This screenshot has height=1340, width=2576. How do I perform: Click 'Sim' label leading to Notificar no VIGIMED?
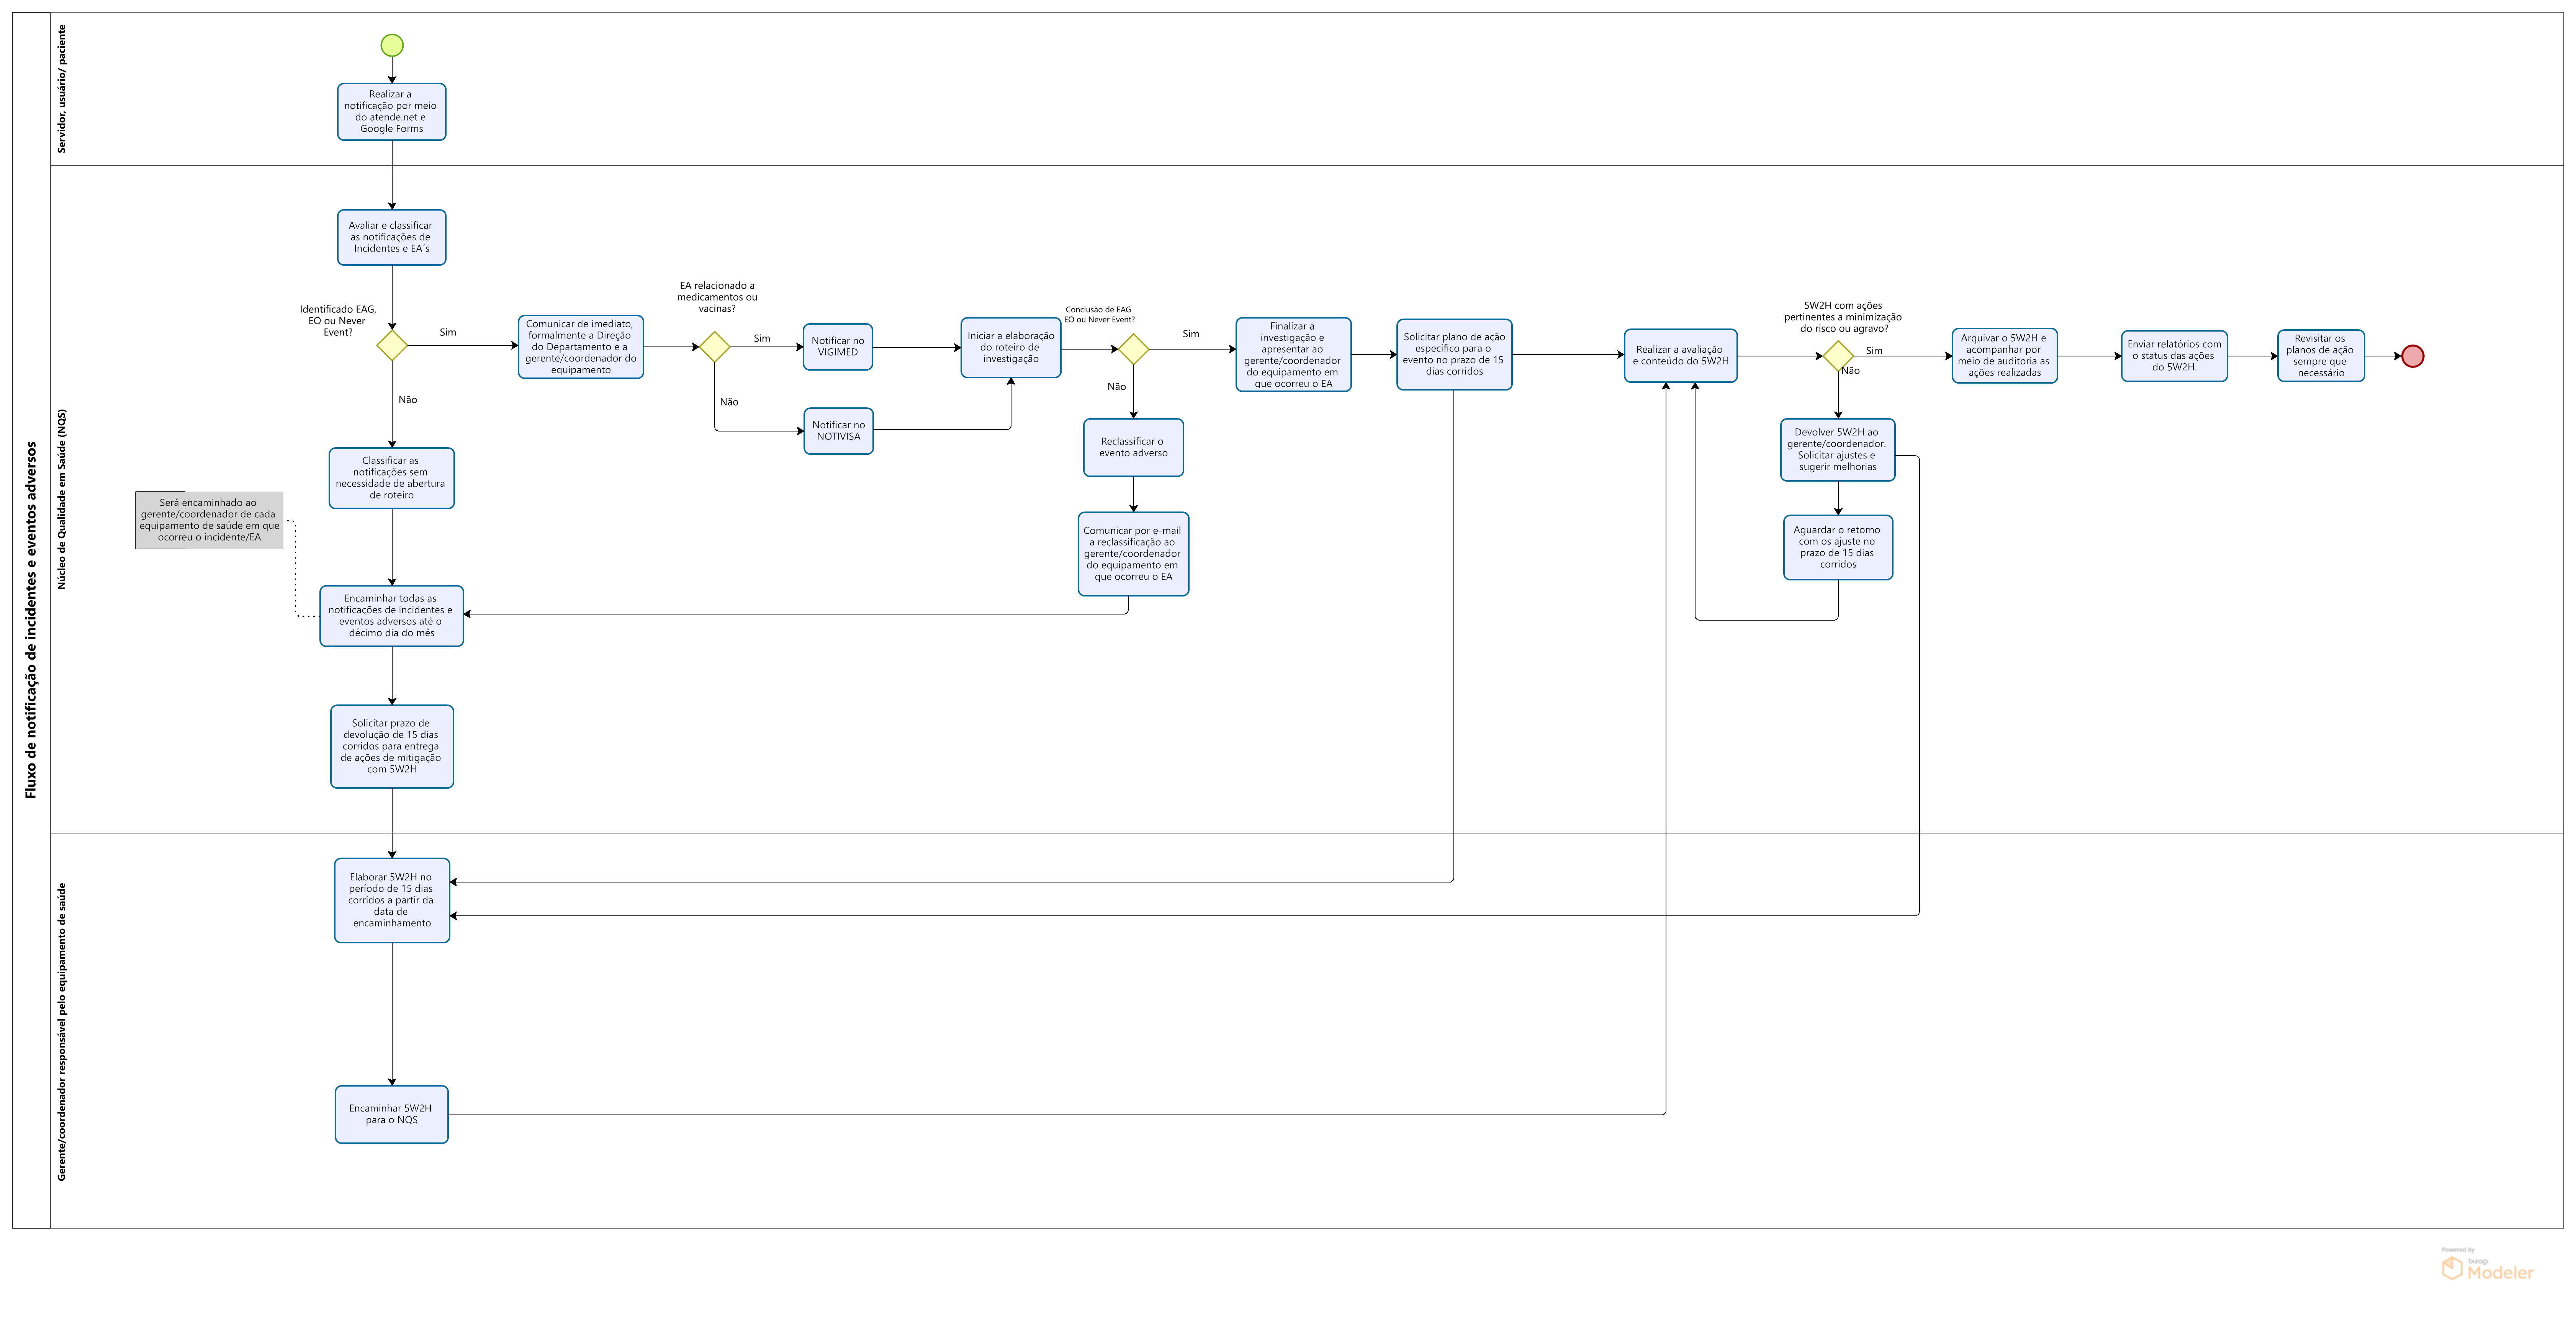(762, 338)
